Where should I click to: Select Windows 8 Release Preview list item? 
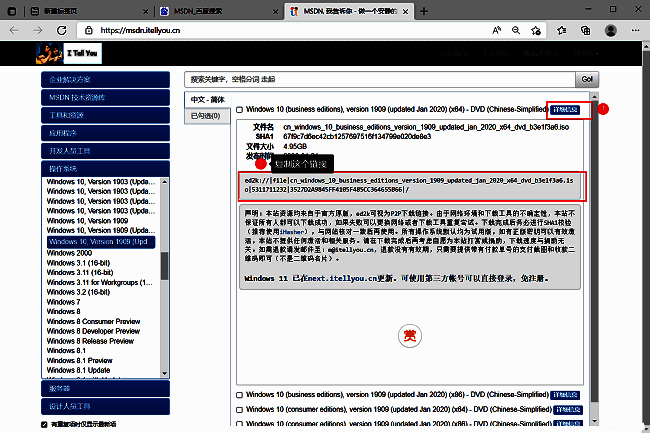90,341
